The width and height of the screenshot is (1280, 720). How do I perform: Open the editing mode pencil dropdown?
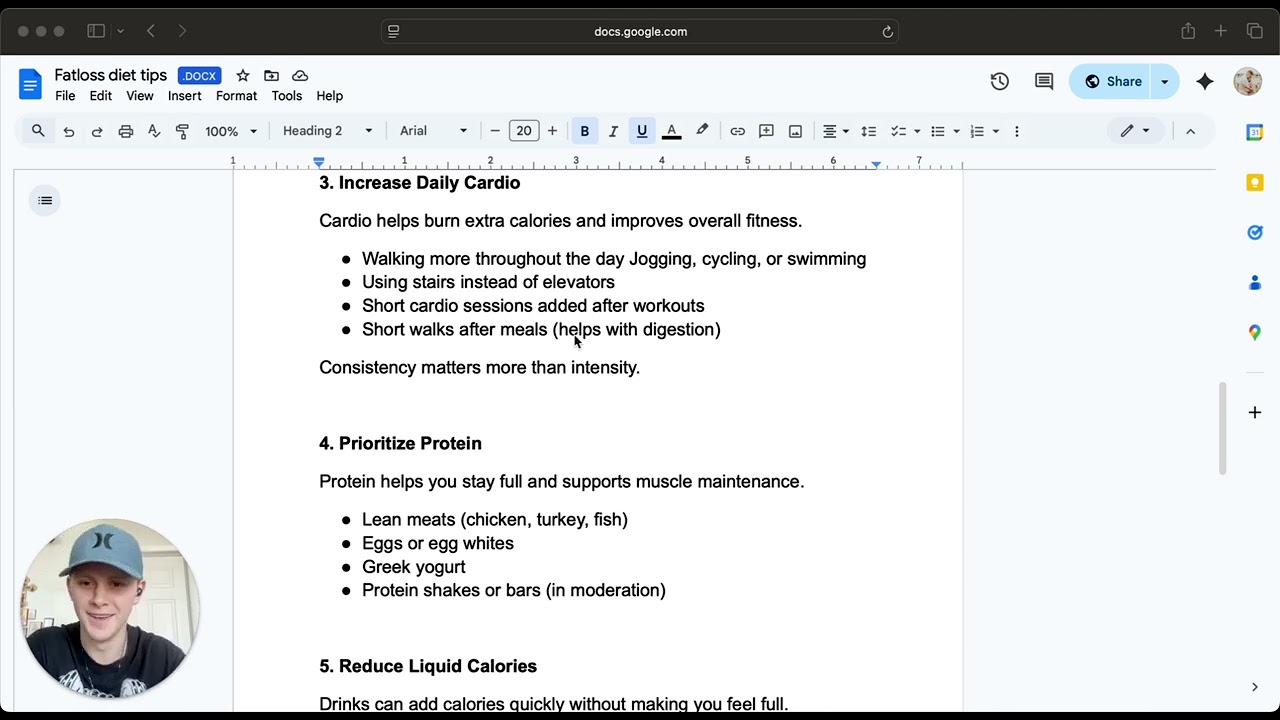1136,131
